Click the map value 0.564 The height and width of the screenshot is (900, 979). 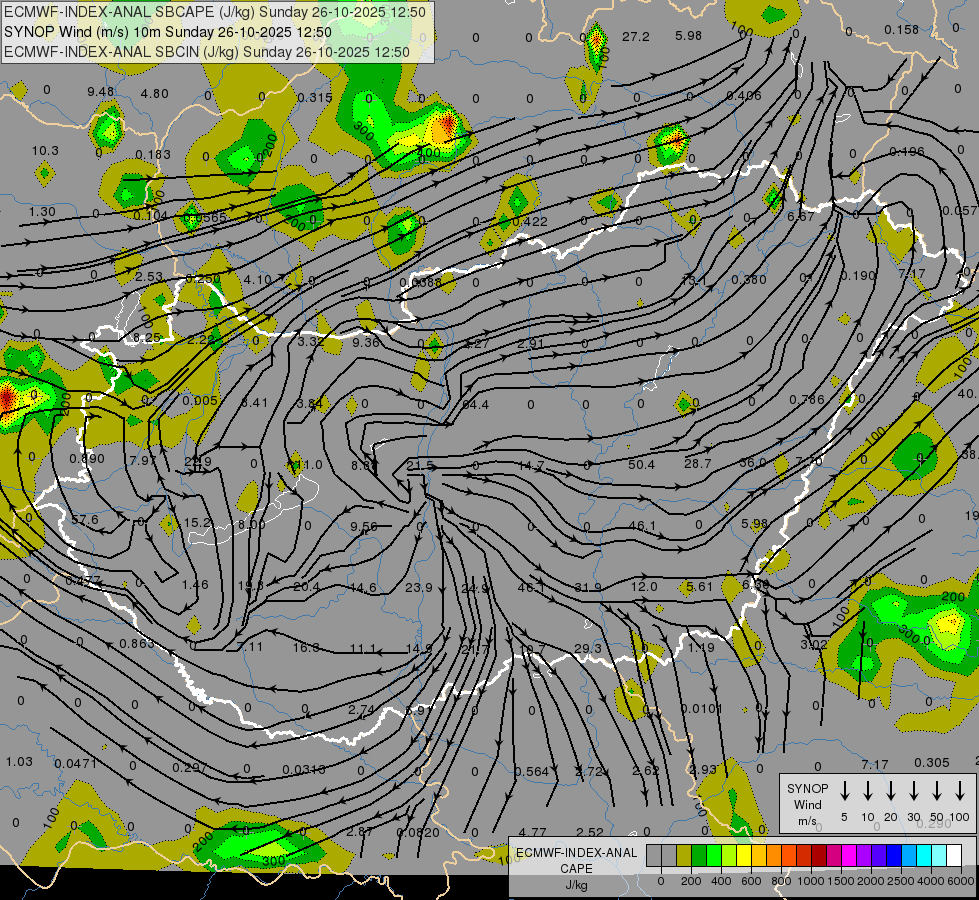[x=531, y=771]
